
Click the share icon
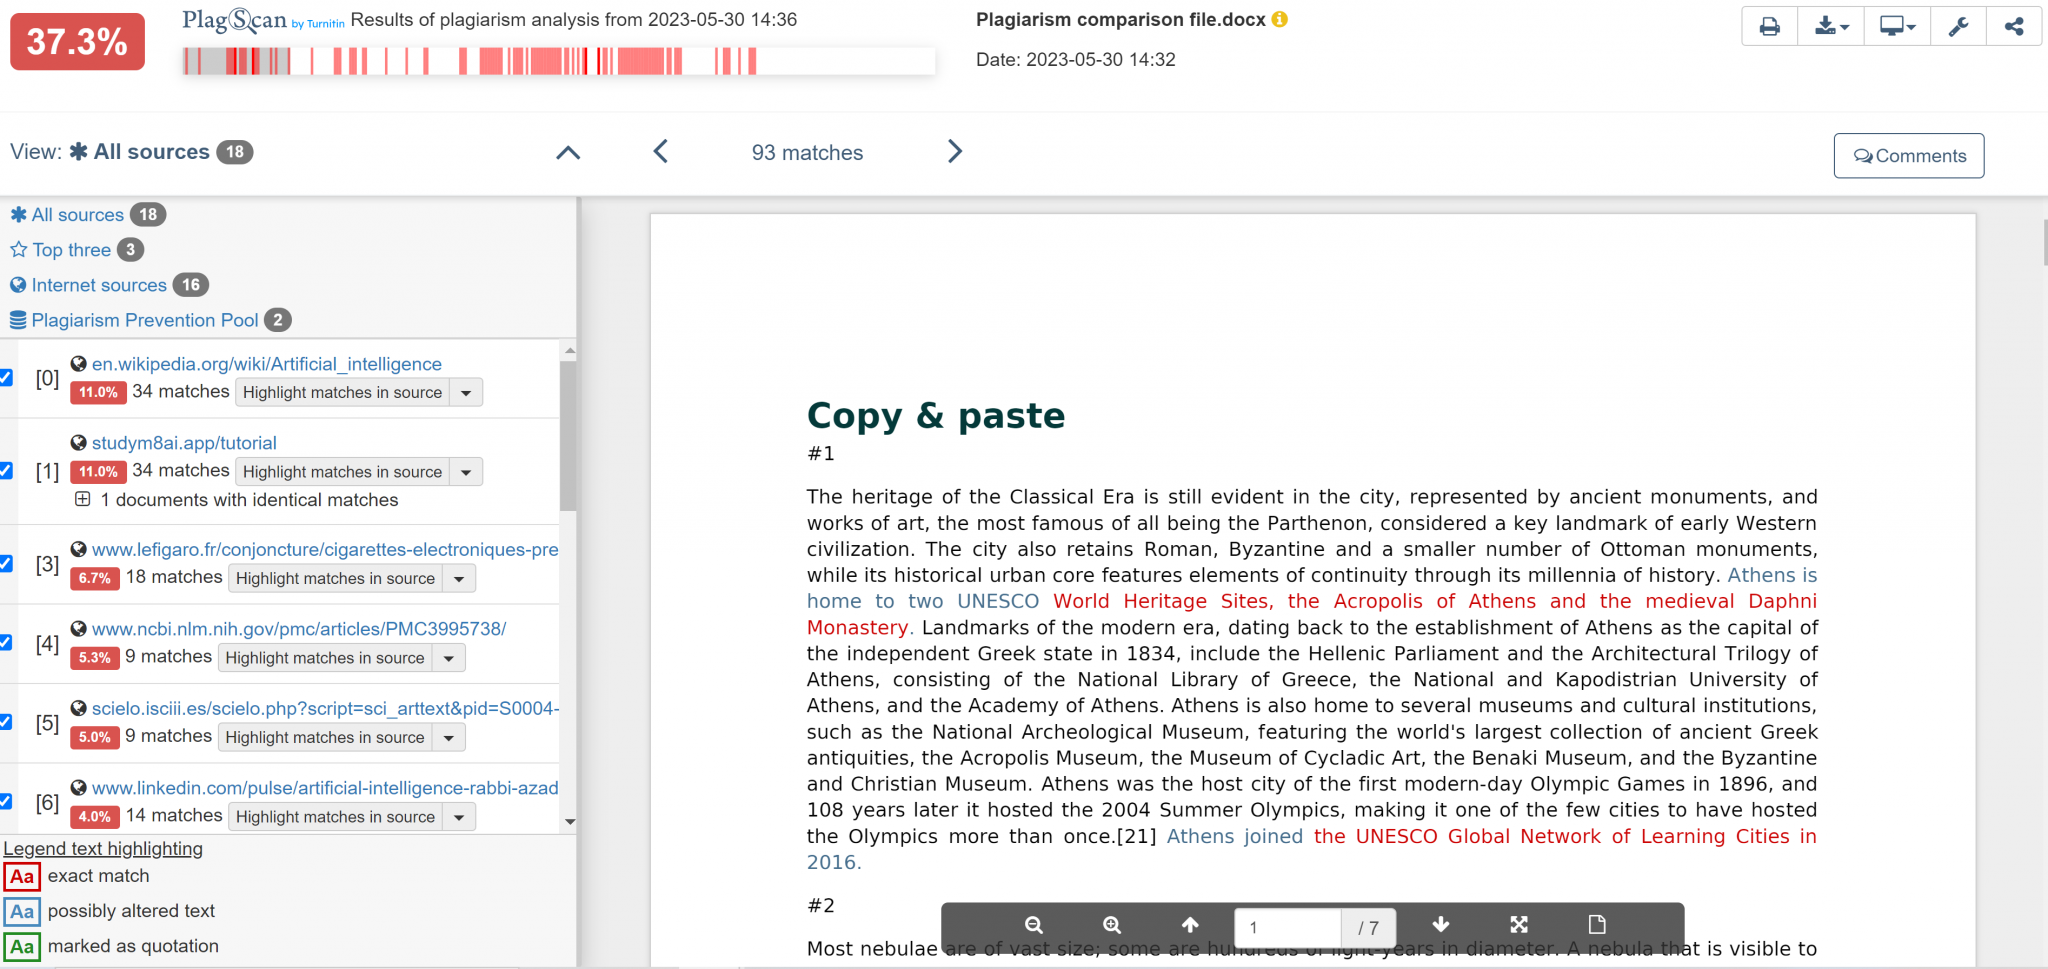[2014, 26]
